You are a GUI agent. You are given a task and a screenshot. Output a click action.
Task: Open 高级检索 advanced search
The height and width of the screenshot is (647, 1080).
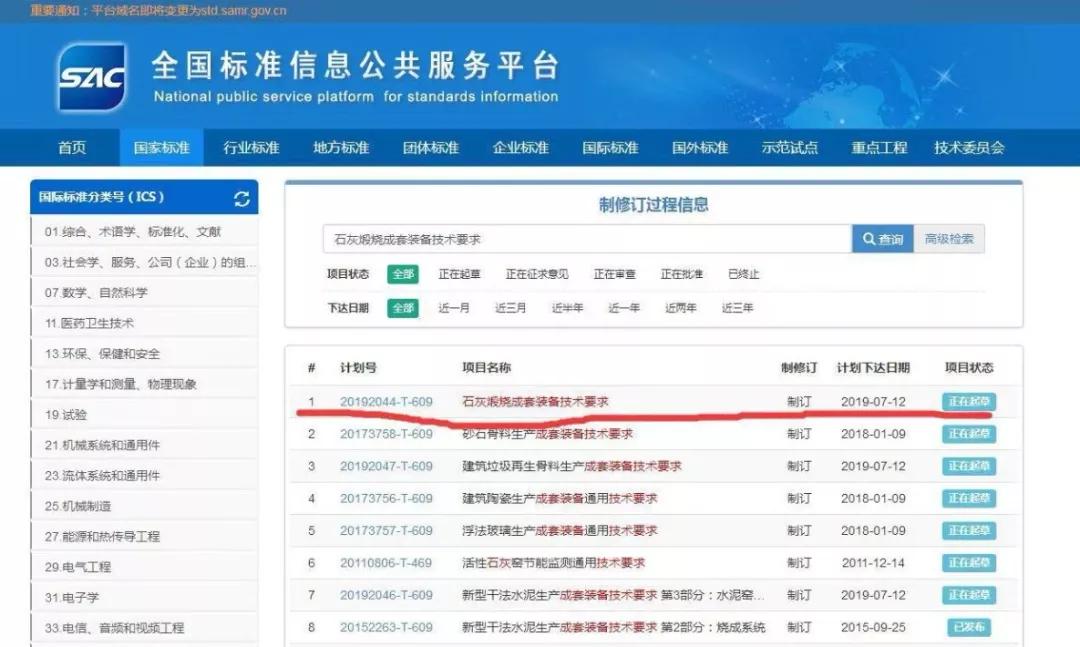point(948,239)
